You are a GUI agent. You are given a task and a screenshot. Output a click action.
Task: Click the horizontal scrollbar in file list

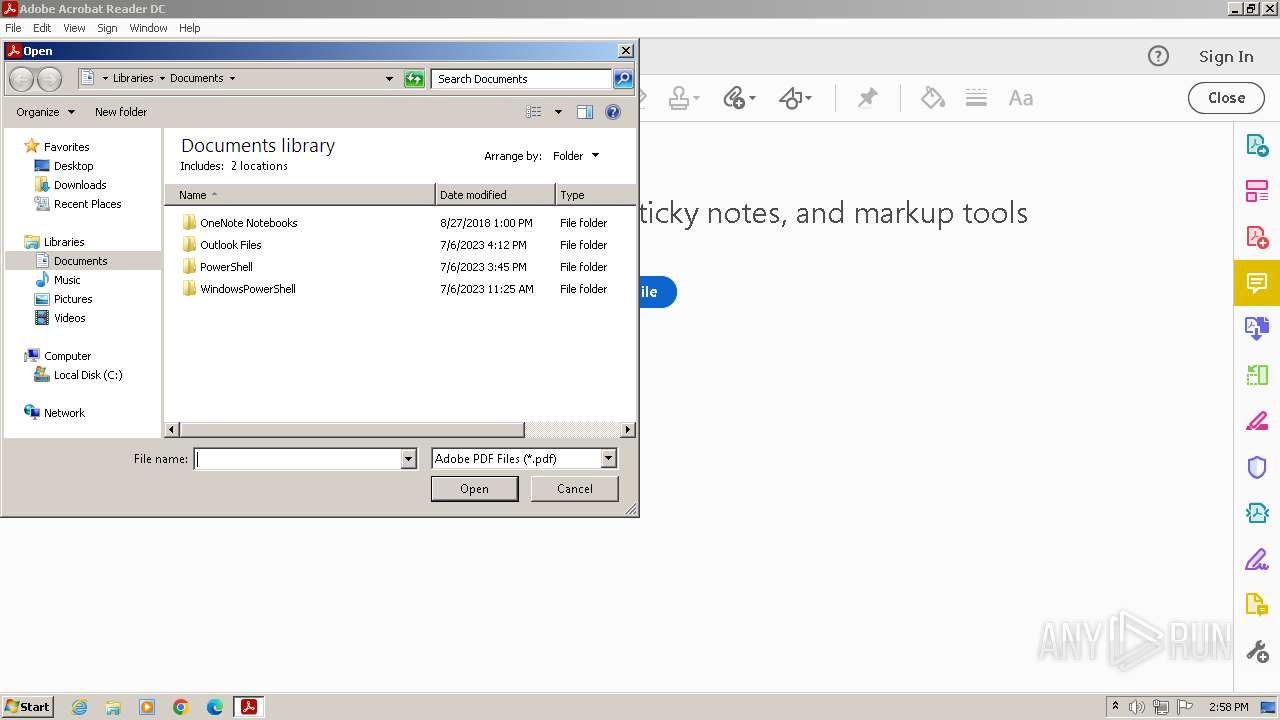pyautogui.click(x=352, y=430)
